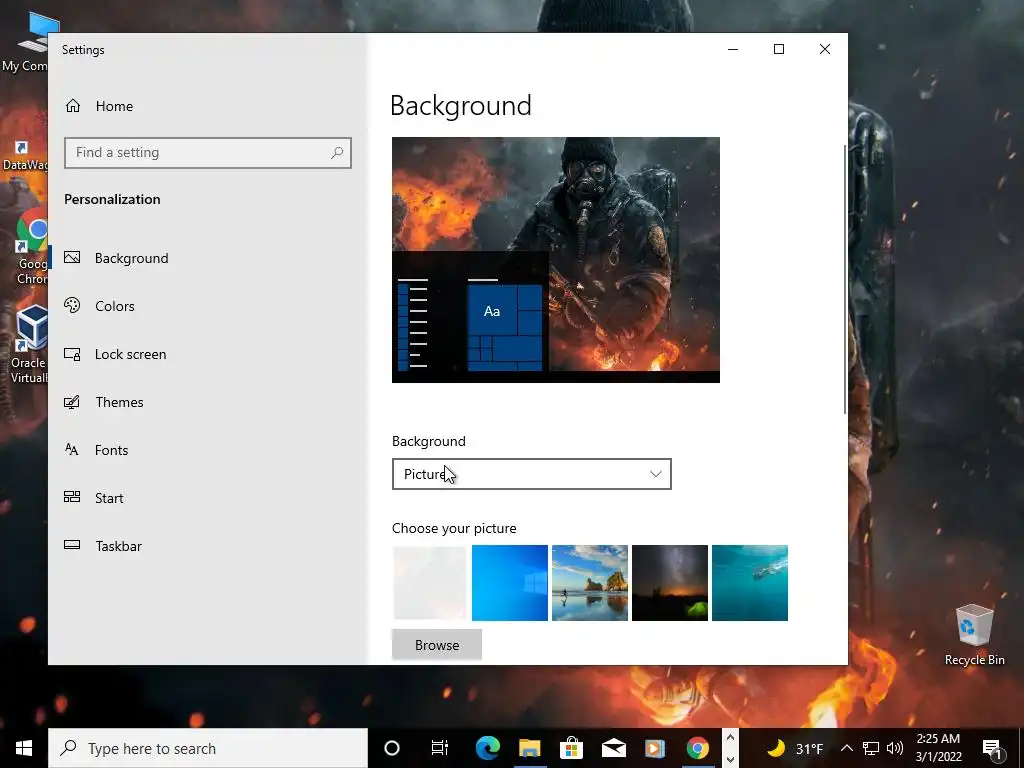Click the magnifier icon in Find a setting
This screenshot has width=1024, height=768.
337,153
